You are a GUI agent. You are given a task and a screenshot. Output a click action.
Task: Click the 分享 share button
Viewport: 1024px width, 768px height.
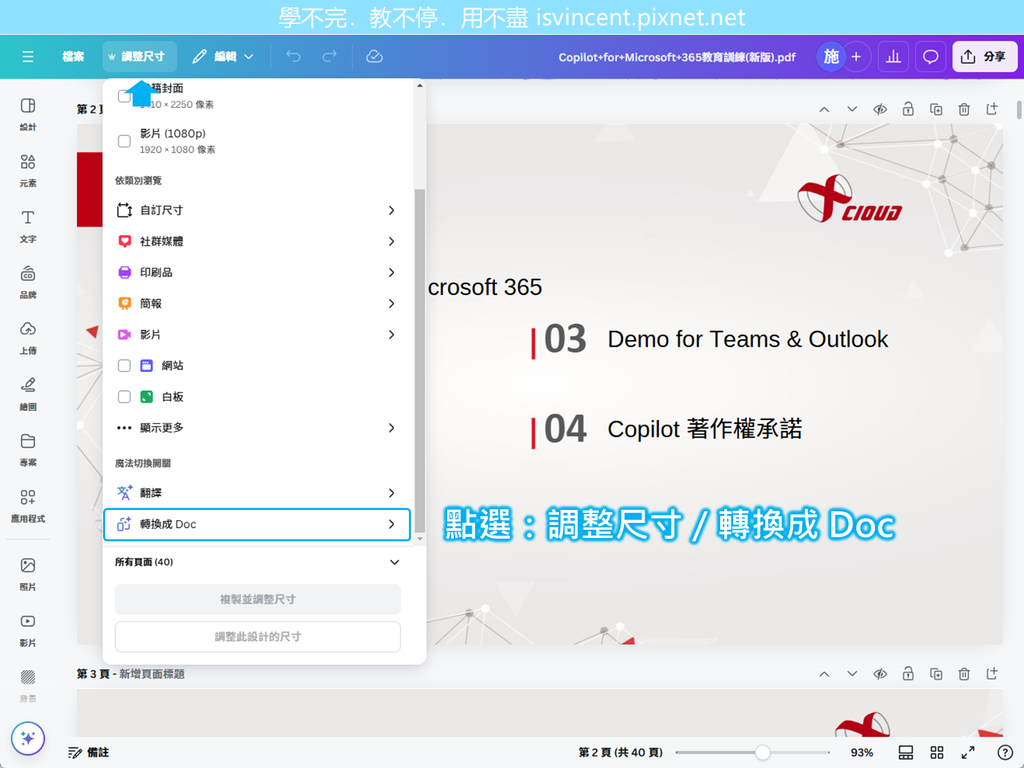(x=984, y=57)
